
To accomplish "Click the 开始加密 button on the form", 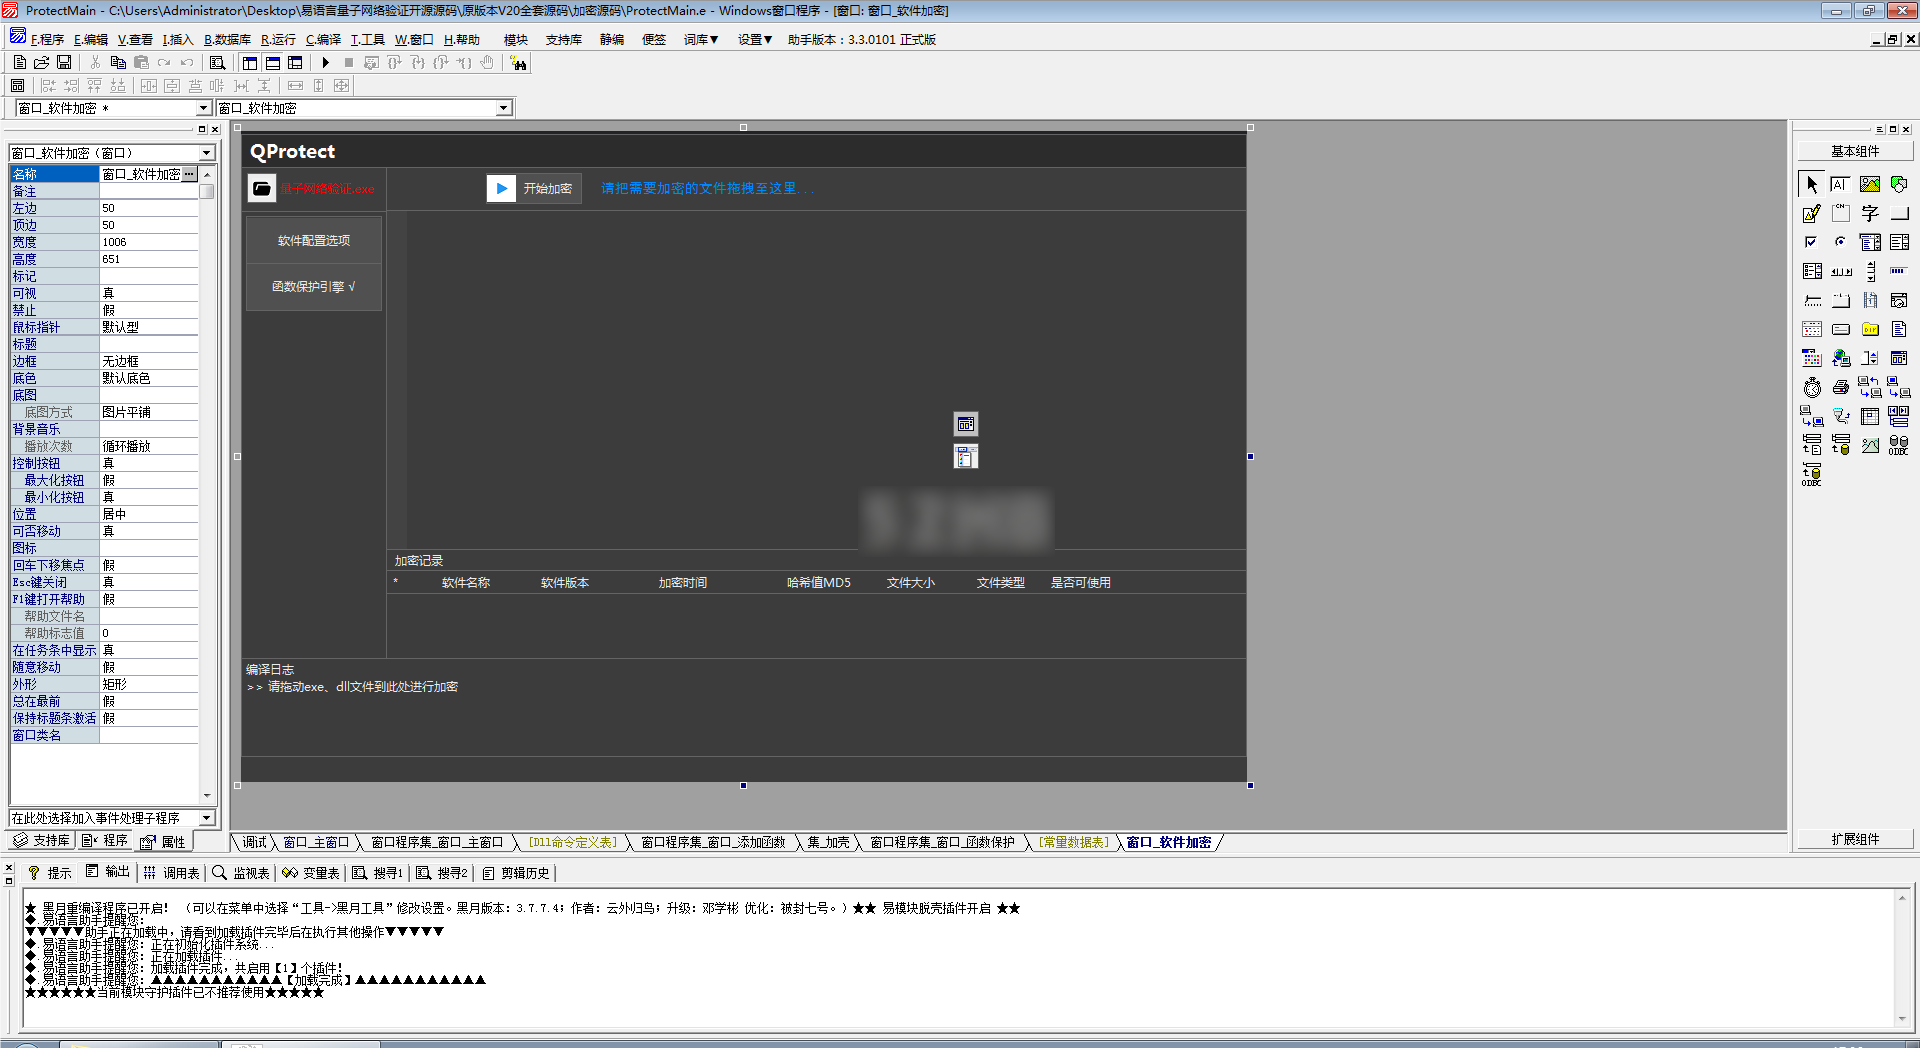I will tap(533, 188).
